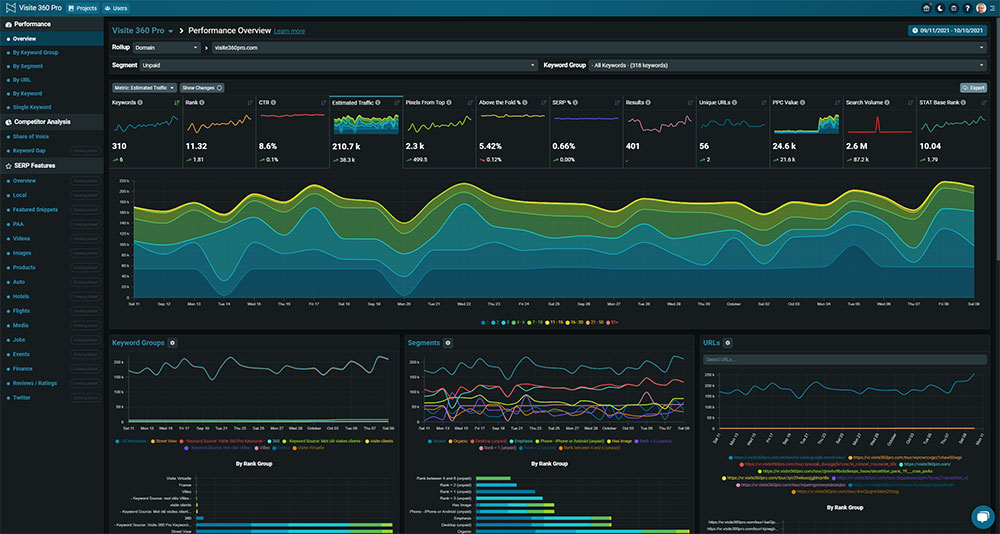Click info icon next to CTR

click(x=275, y=102)
